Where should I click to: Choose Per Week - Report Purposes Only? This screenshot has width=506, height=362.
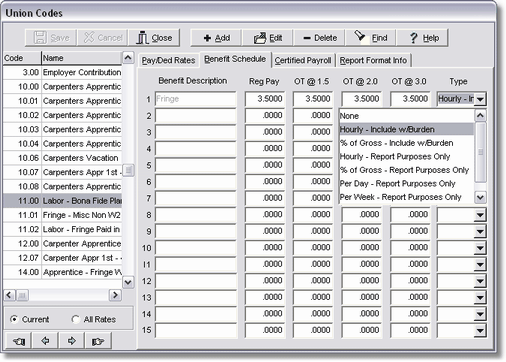tap(406, 197)
